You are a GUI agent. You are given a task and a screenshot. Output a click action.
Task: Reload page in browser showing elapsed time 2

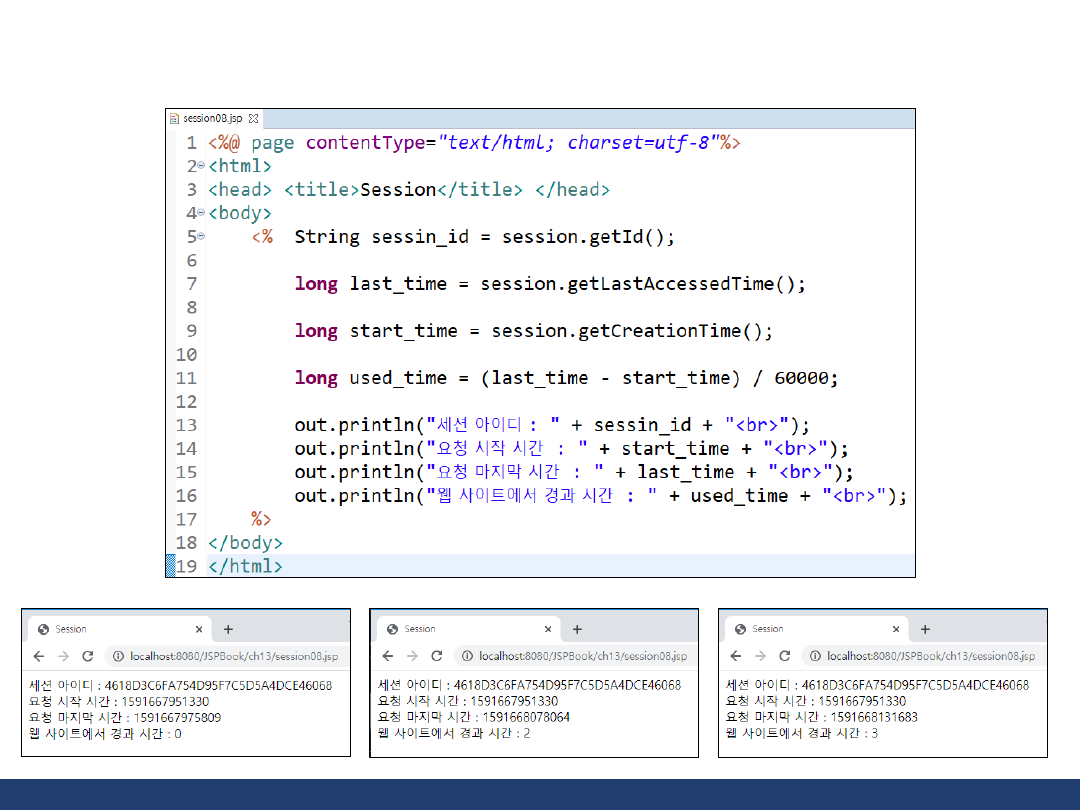coord(436,656)
